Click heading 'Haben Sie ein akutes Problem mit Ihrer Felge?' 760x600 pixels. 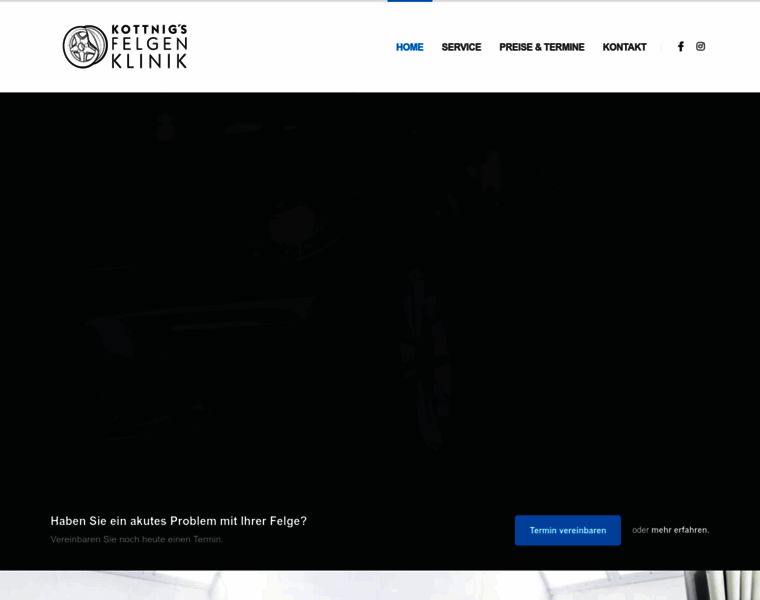coord(178,521)
